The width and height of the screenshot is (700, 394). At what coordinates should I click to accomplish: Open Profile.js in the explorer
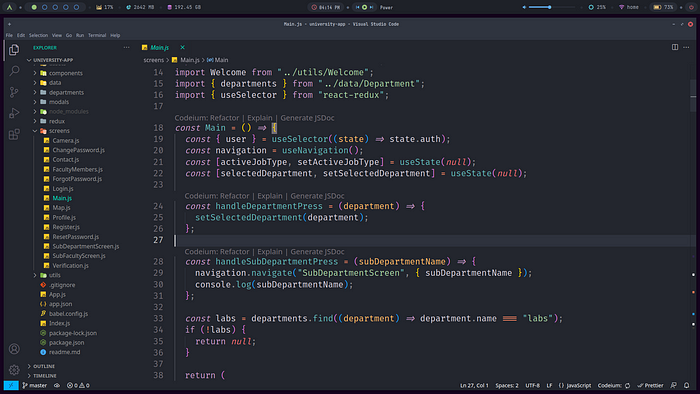click(64, 217)
